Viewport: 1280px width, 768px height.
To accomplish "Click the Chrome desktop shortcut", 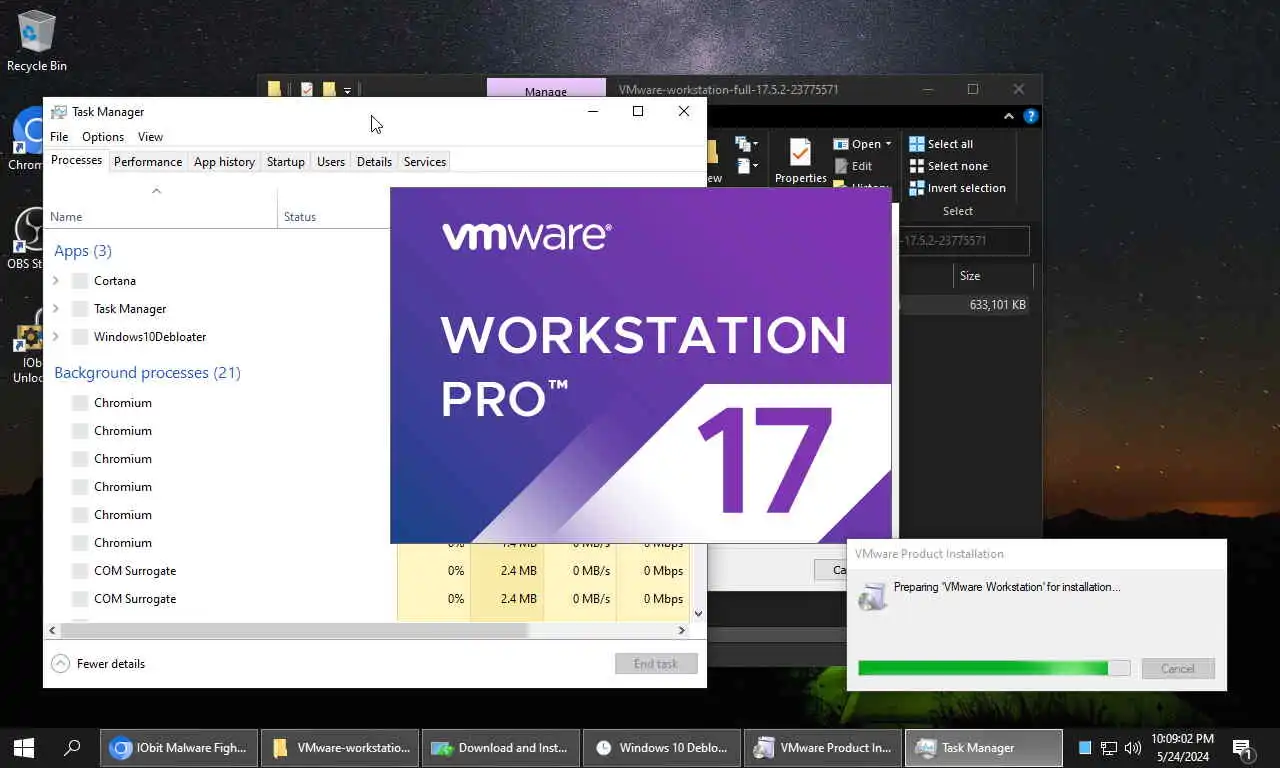I will click(x=27, y=138).
